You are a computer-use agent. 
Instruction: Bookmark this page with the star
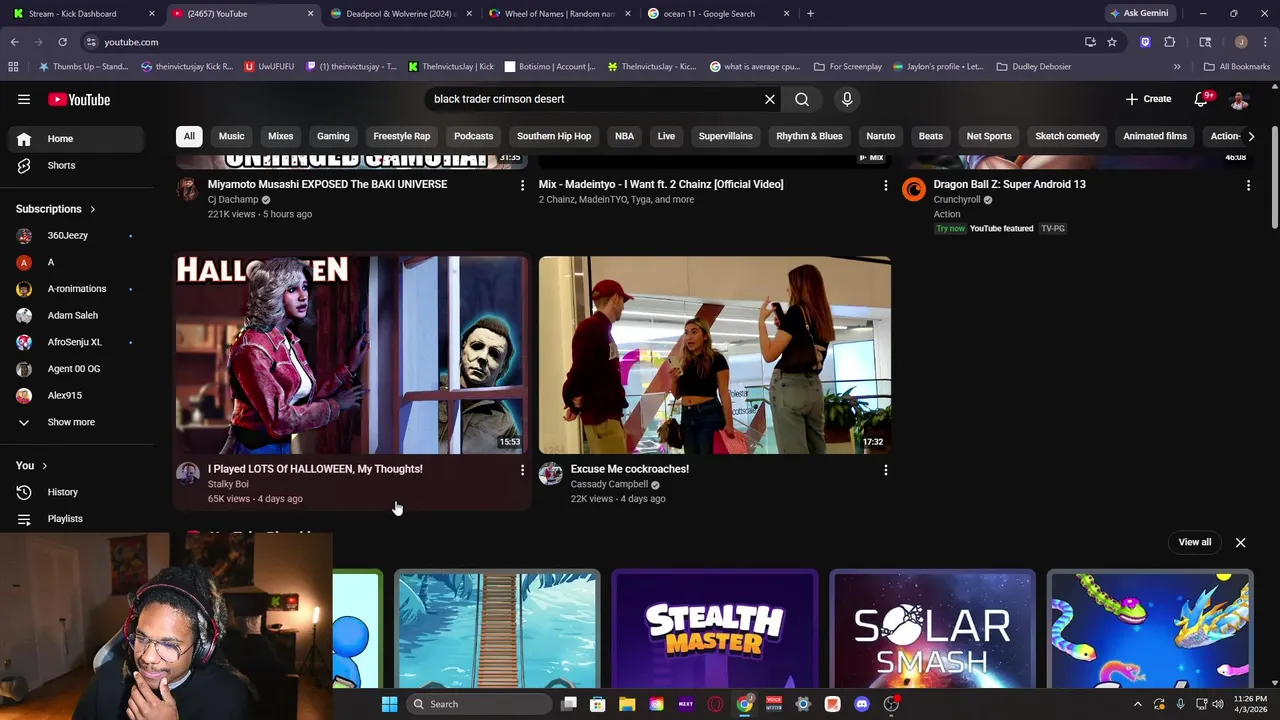[1112, 42]
